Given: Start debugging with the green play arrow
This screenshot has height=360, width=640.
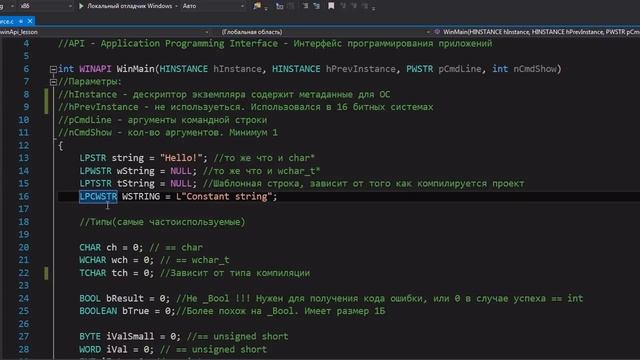Looking at the screenshot, I should pyautogui.click(x=81, y=6).
